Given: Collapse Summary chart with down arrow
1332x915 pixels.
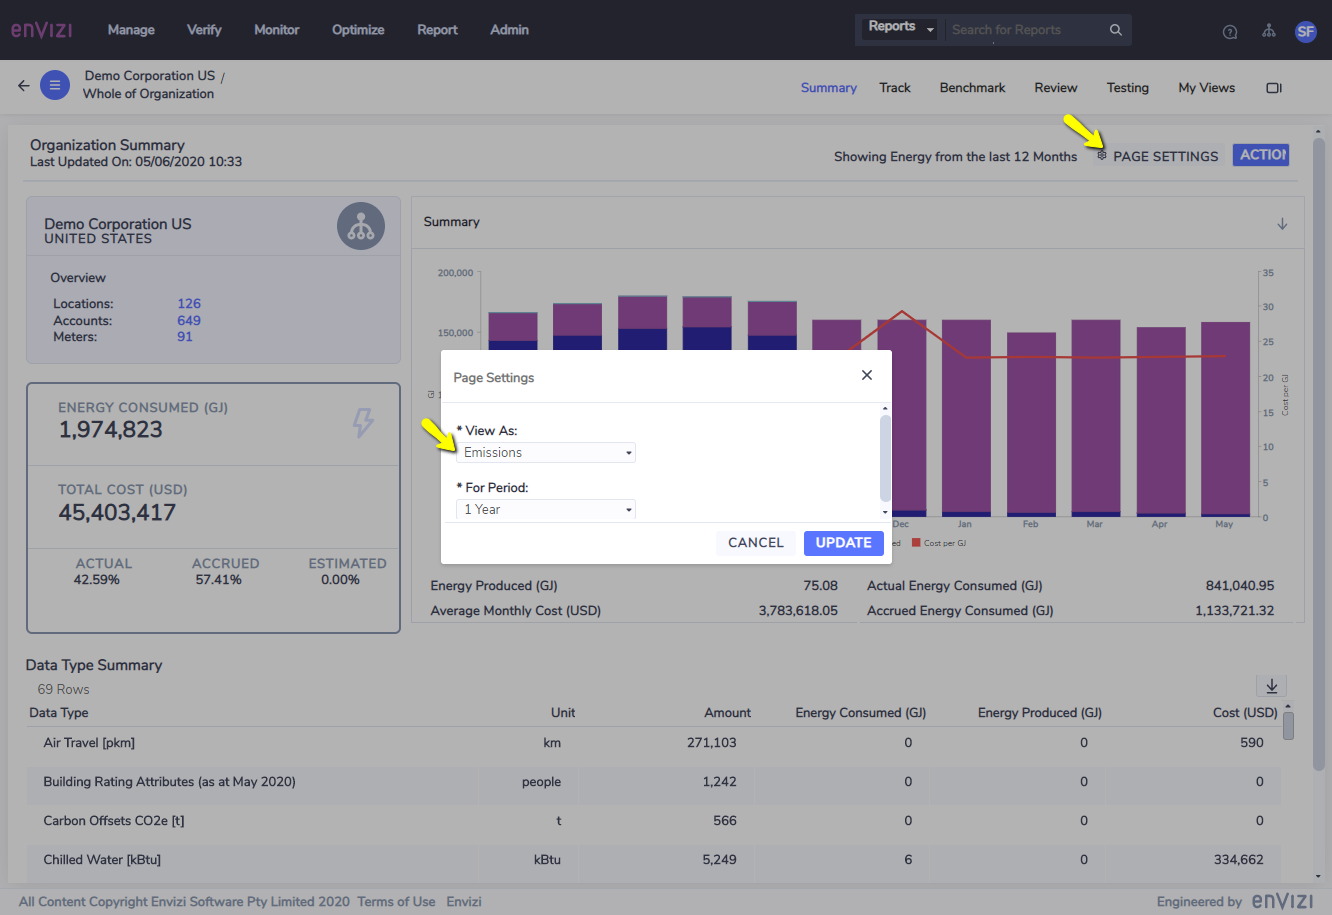Looking at the screenshot, I should click(x=1282, y=224).
